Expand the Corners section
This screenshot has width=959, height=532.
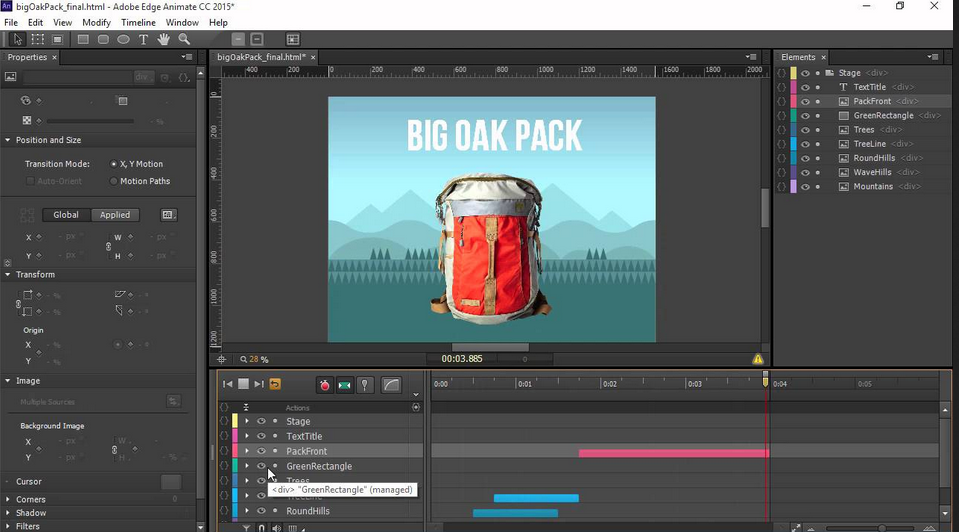click(8, 499)
